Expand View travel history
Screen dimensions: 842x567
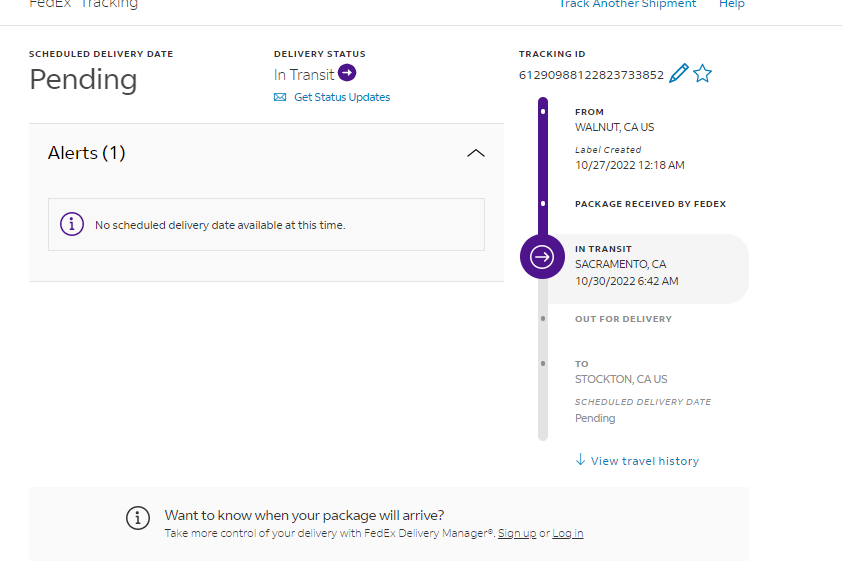[x=644, y=461]
